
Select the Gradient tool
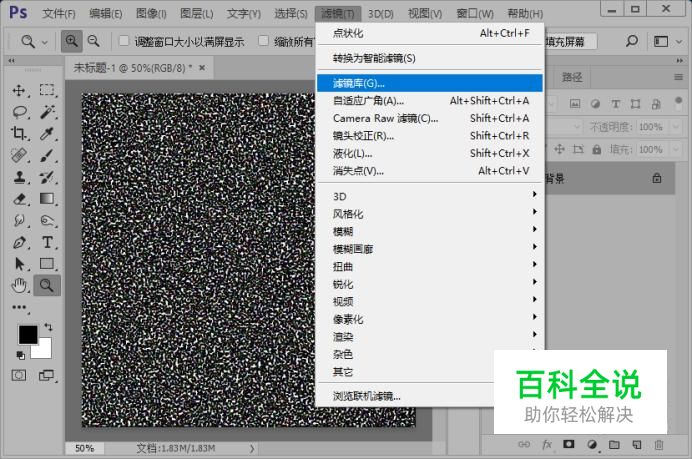(x=47, y=199)
